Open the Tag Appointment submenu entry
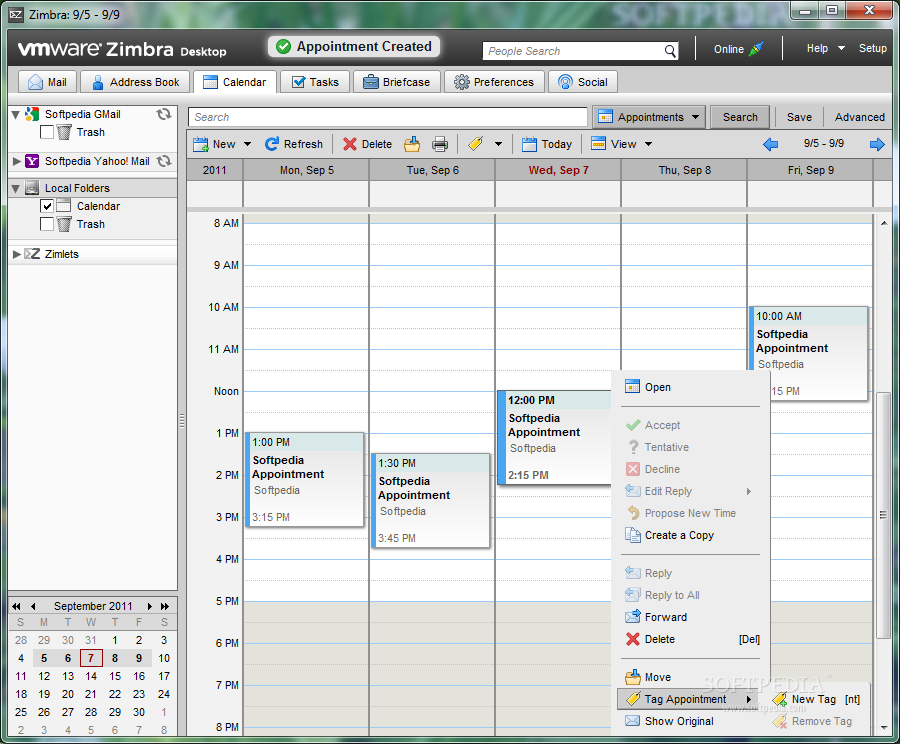 (688, 699)
